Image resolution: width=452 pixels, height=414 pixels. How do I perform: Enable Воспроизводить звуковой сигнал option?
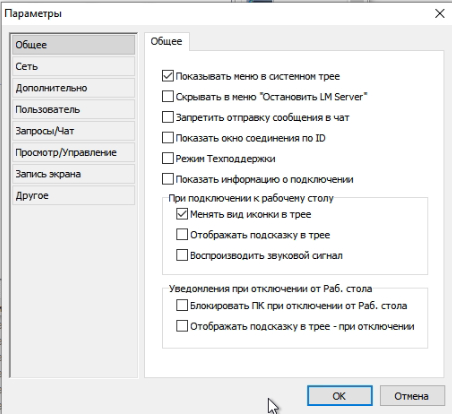(182, 255)
